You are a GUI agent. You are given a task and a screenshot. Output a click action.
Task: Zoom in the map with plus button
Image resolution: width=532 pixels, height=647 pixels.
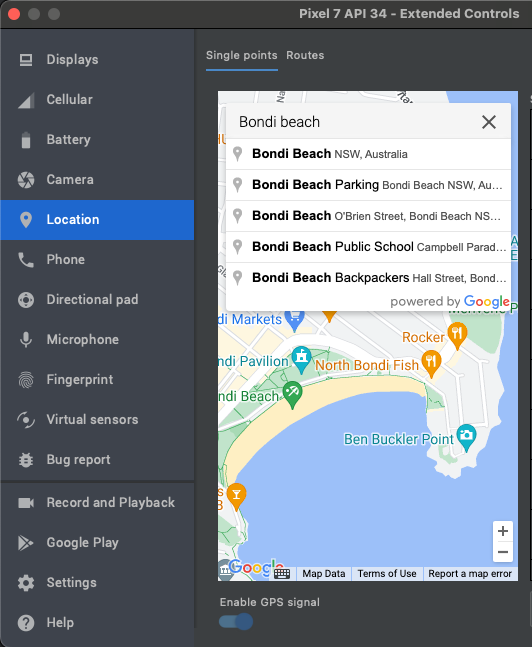[x=503, y=531]
